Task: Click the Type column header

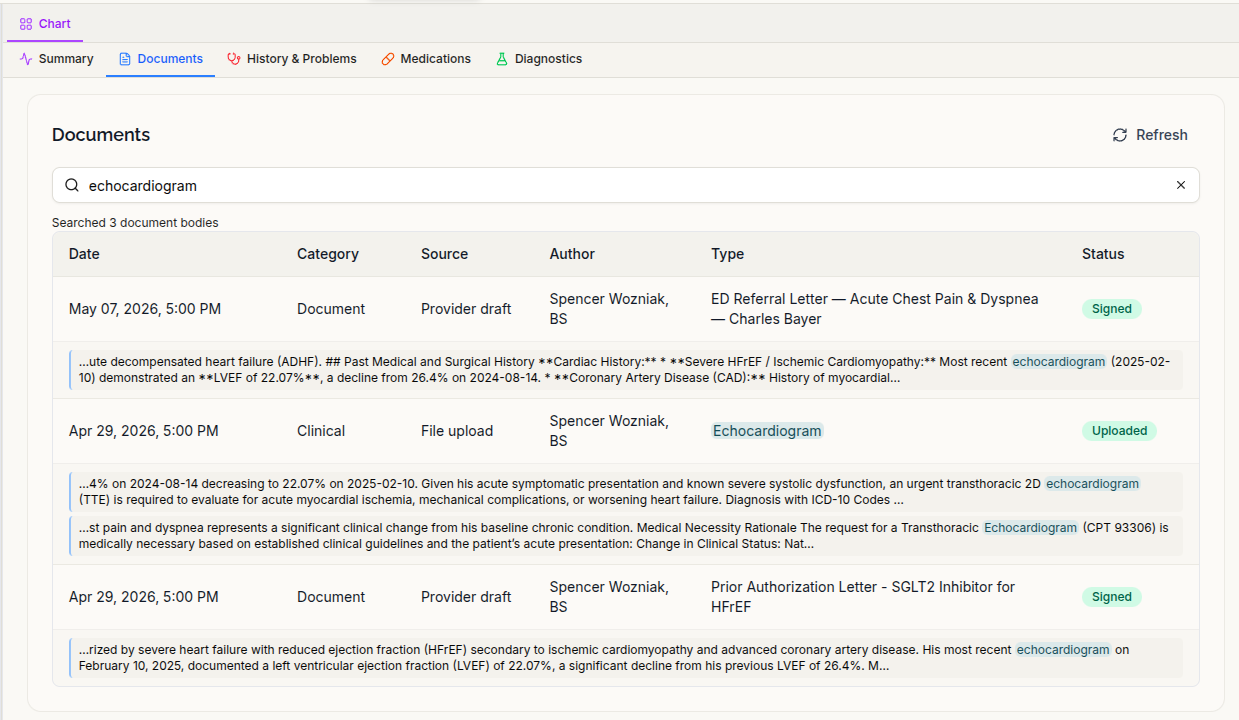Action: tap(727, 254)
